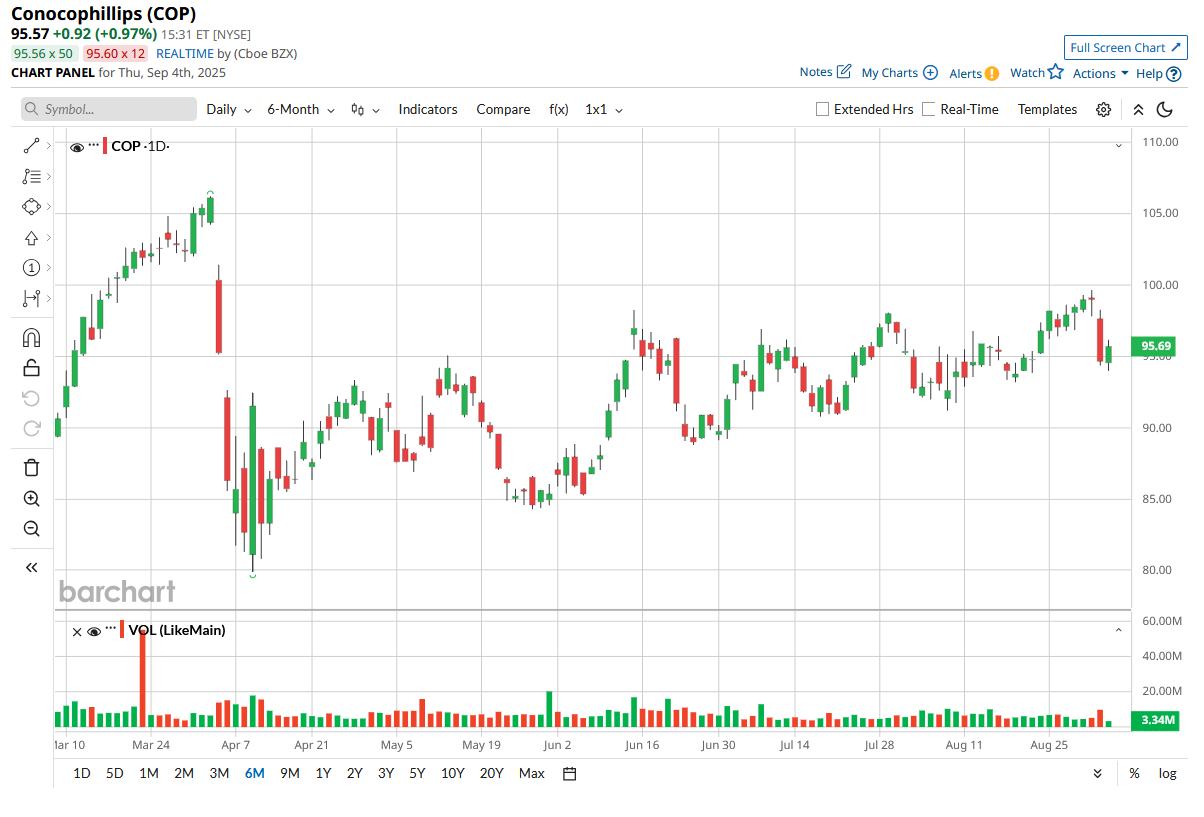Select the shapes drawing tool
This screenshot has width=1204, height=817.
tap(31, 207)
